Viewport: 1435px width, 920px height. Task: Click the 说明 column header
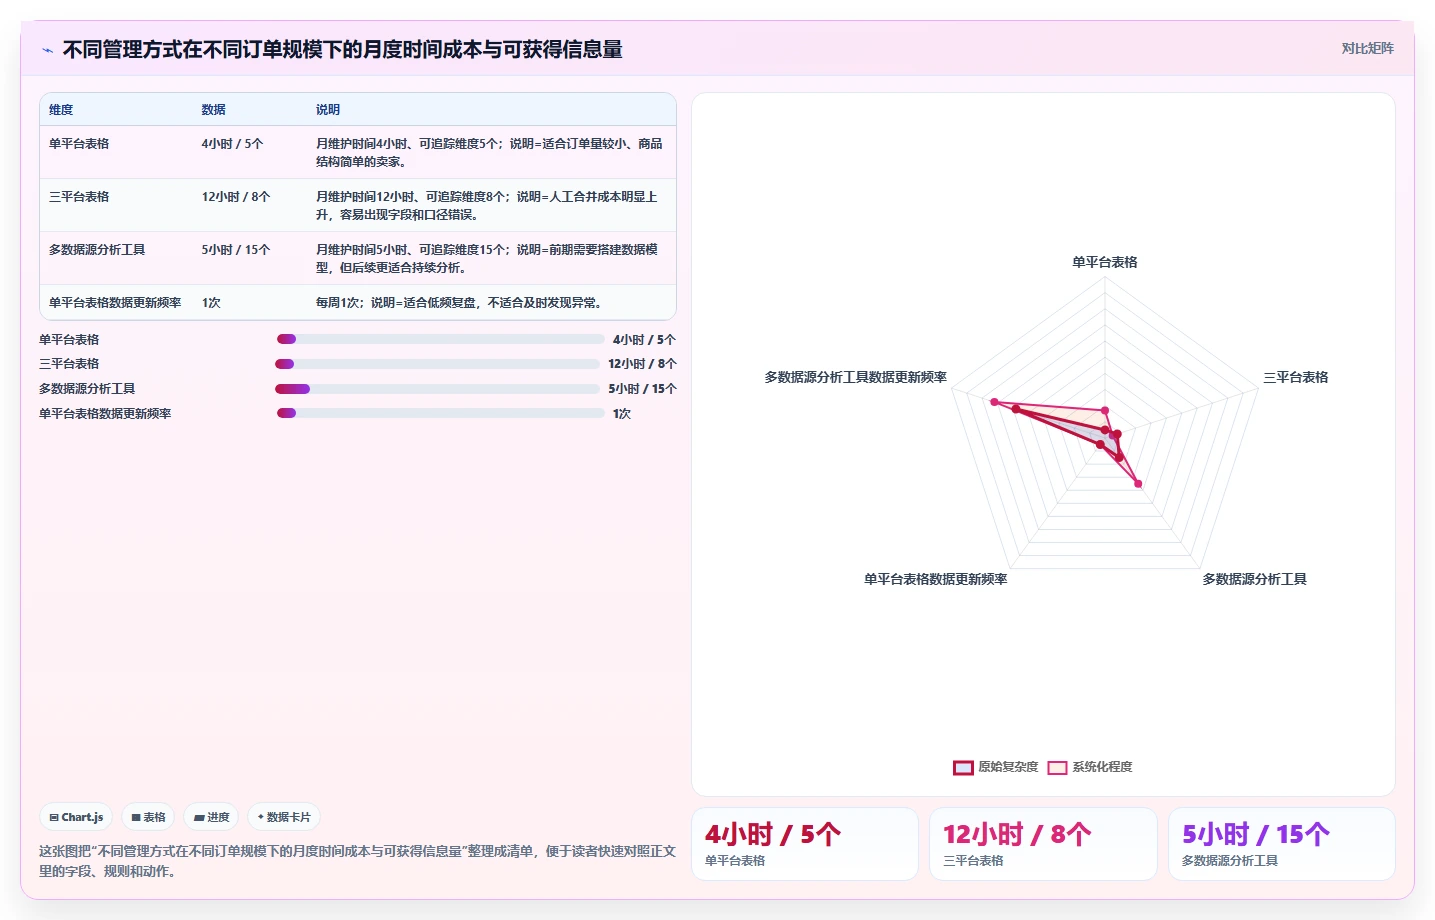coord(328,110)
